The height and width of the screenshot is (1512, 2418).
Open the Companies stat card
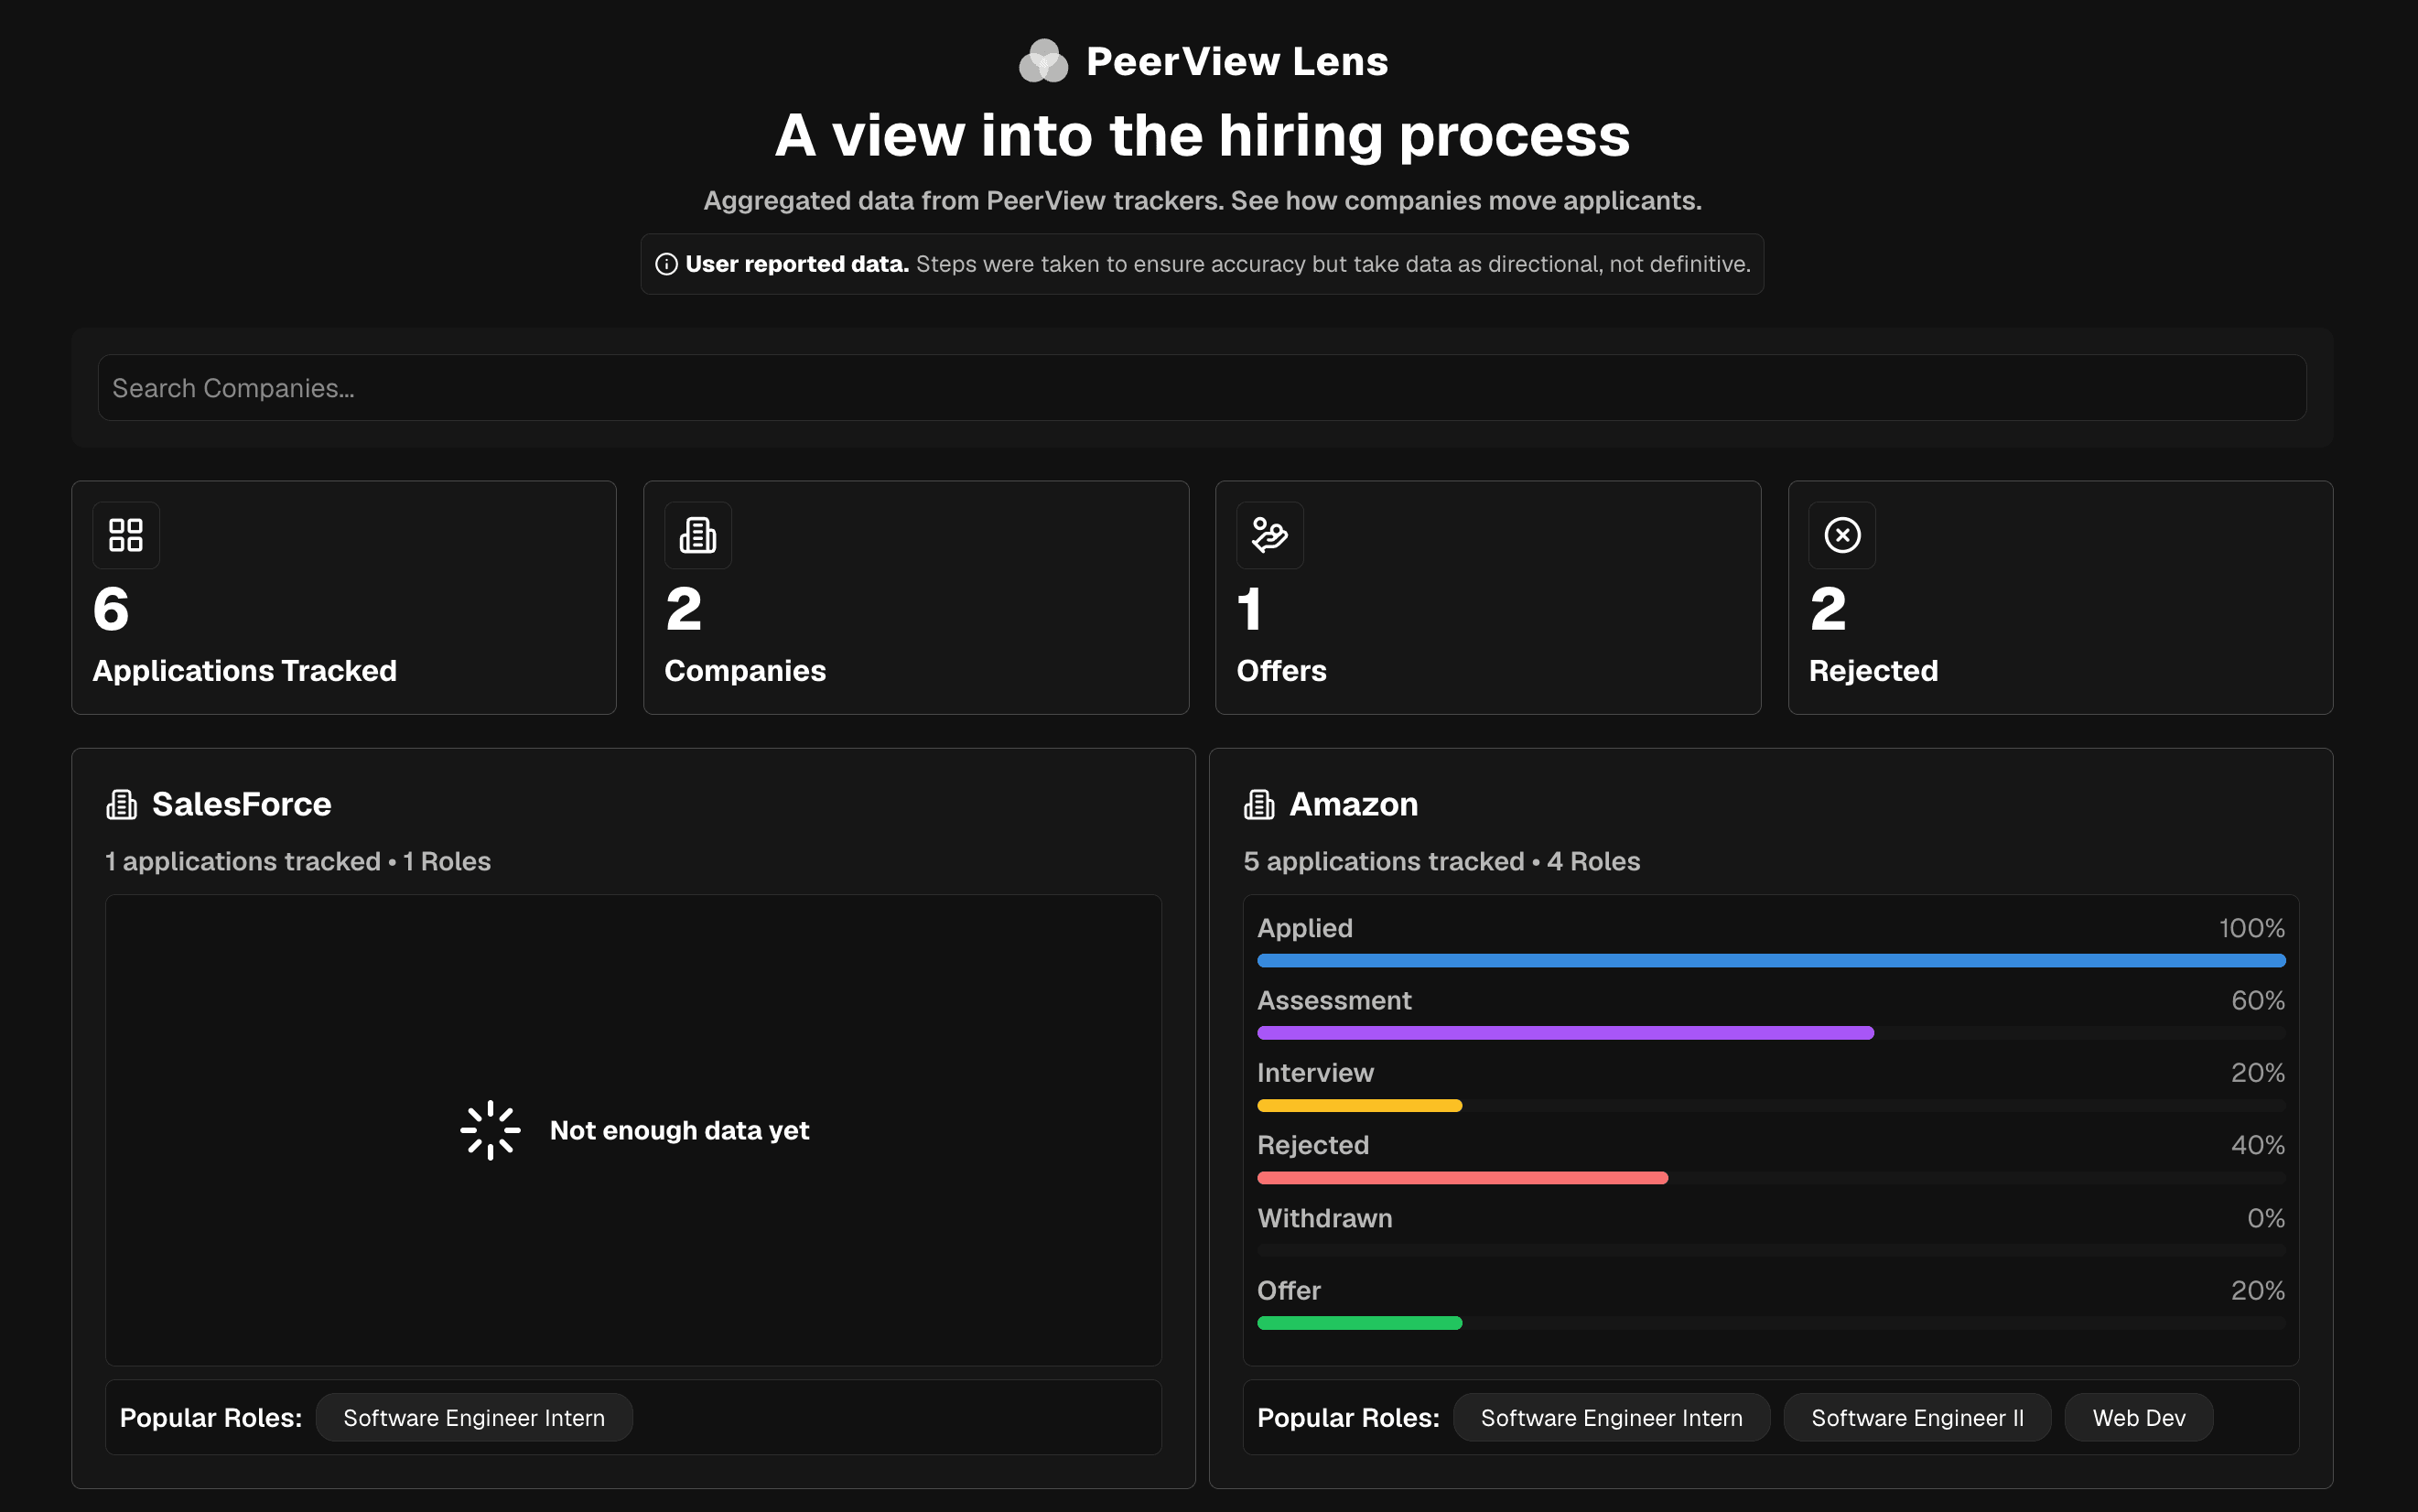pyautogui.click(x=916, y=598)
